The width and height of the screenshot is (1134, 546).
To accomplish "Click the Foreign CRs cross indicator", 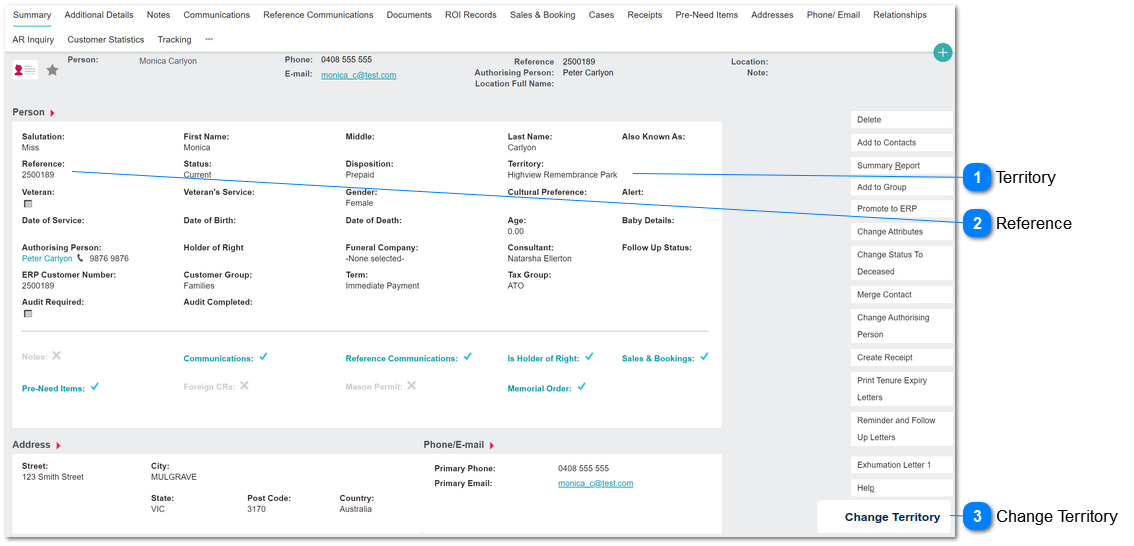I will [244, 386].
